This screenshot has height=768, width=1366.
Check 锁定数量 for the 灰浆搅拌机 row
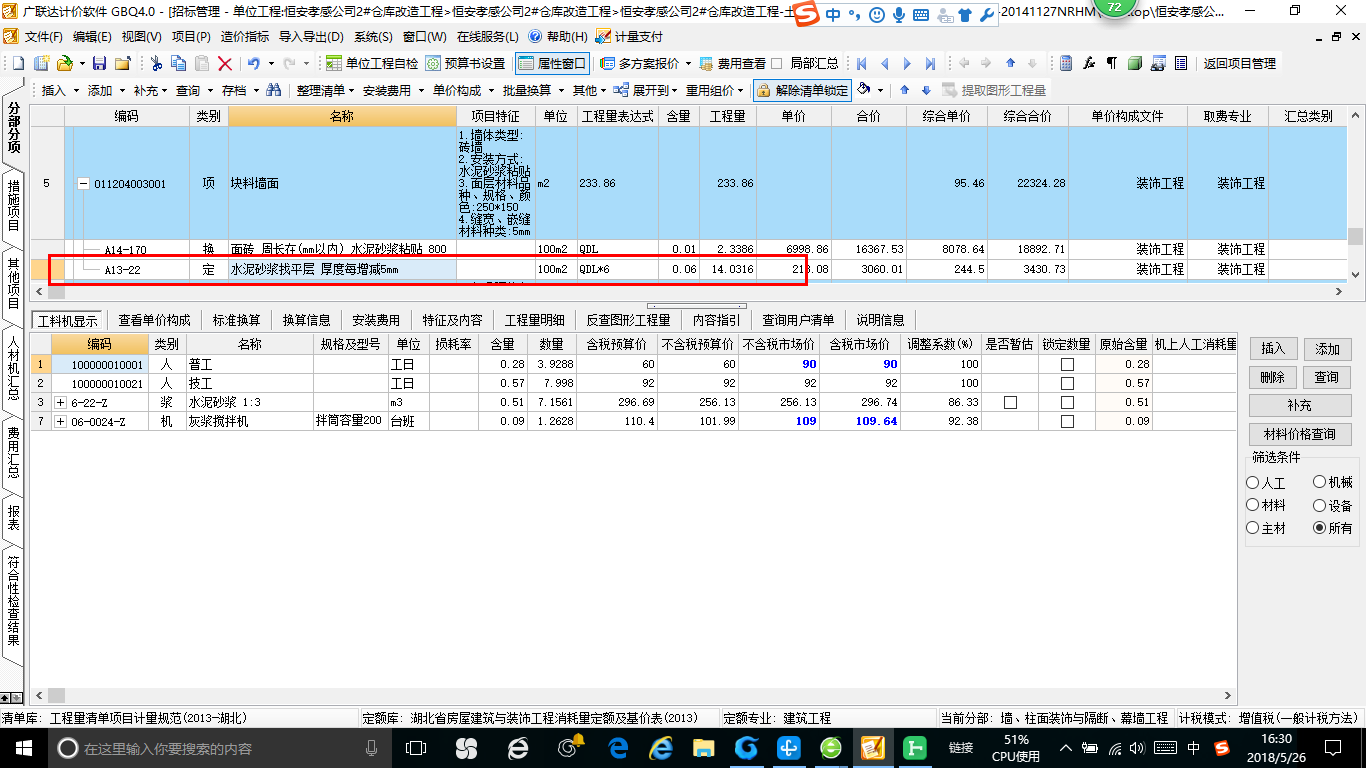1067,421
